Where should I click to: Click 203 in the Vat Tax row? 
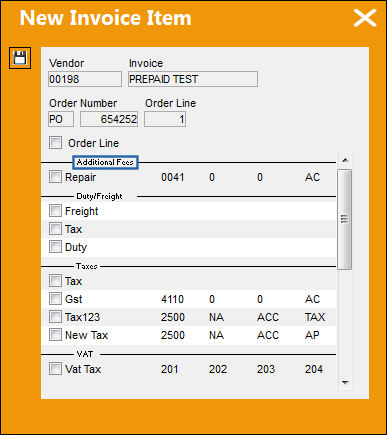pos(266,369)
